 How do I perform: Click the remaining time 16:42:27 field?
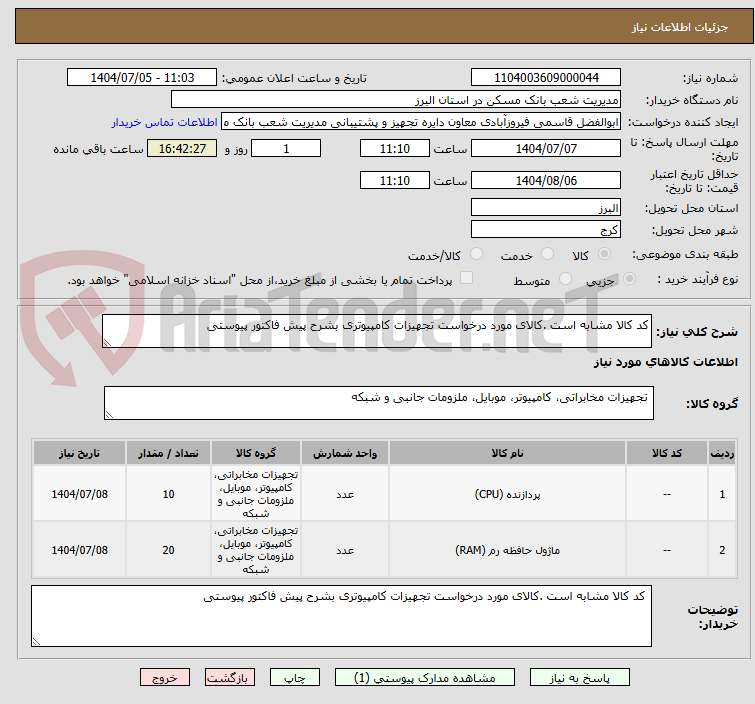point(182,148)
